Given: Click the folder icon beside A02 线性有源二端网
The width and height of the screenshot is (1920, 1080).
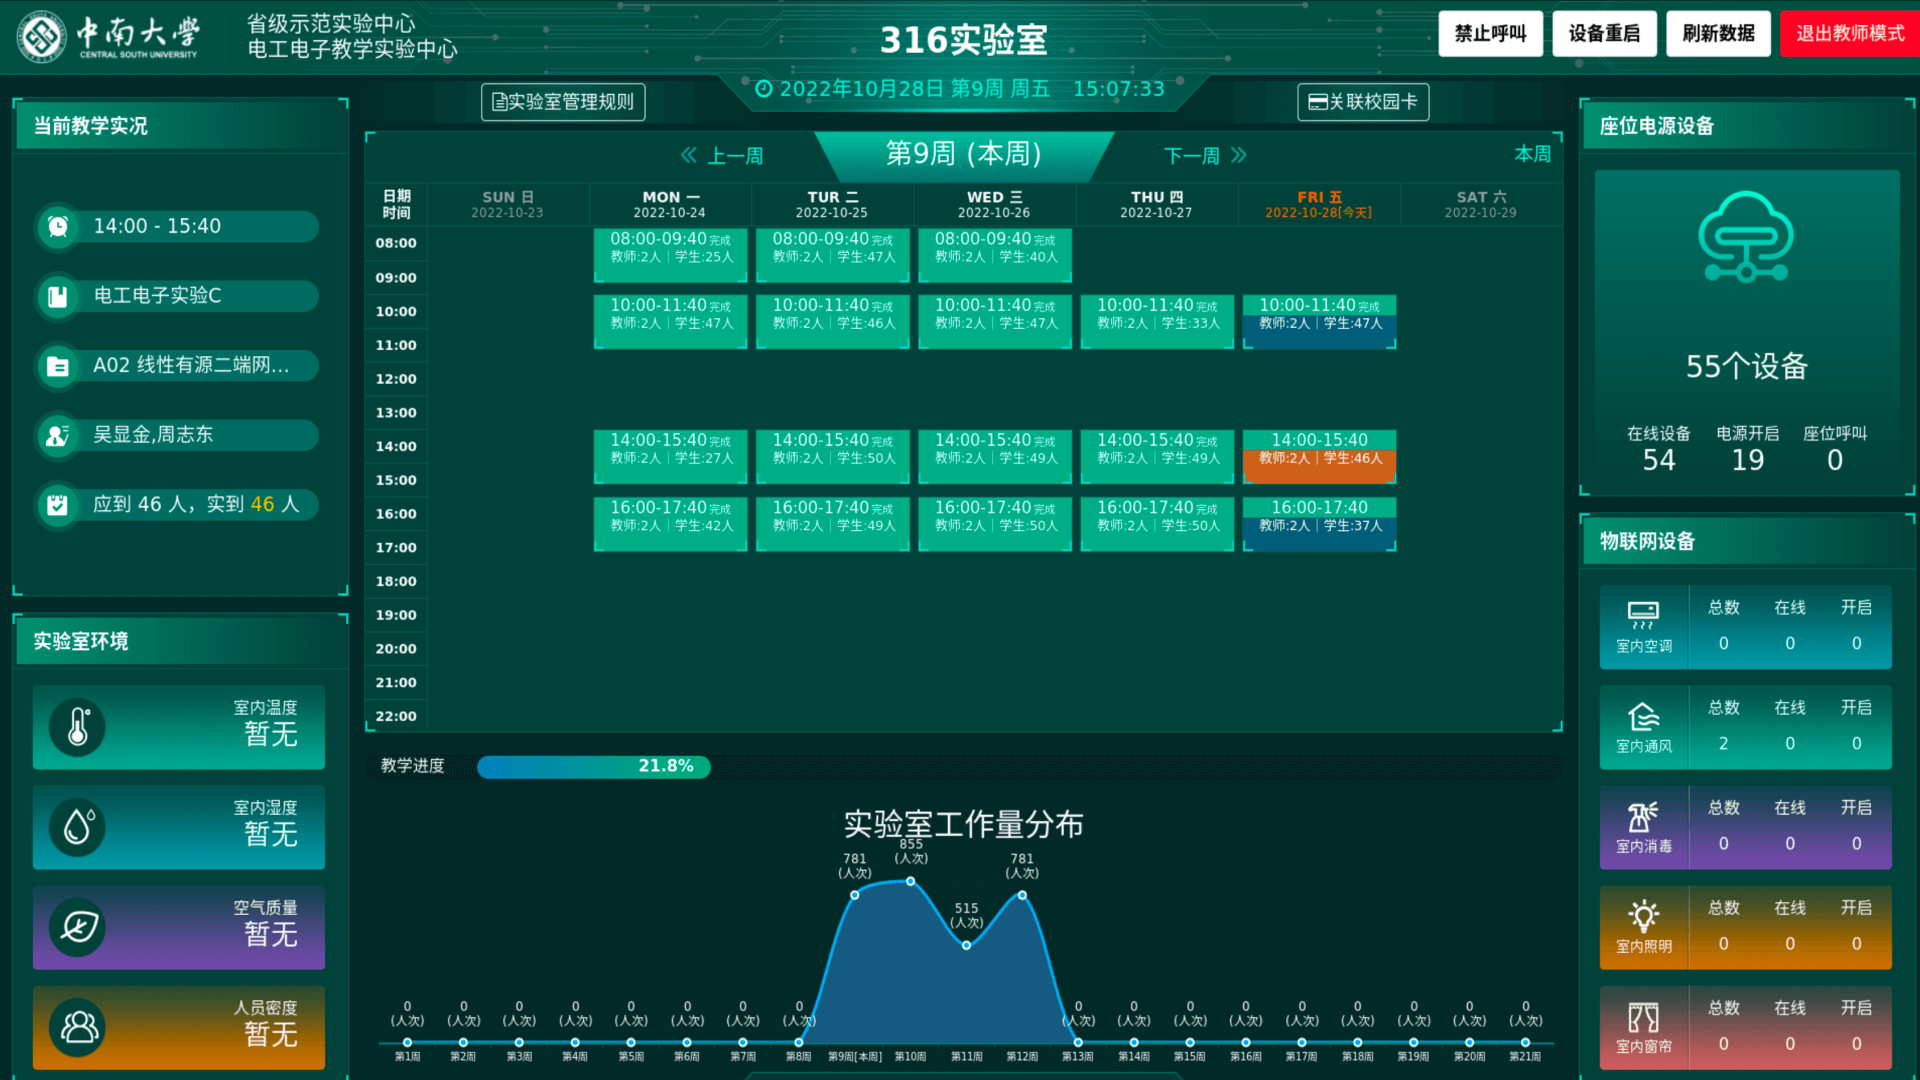Looking at the screenshot, I should pos(57,366).
